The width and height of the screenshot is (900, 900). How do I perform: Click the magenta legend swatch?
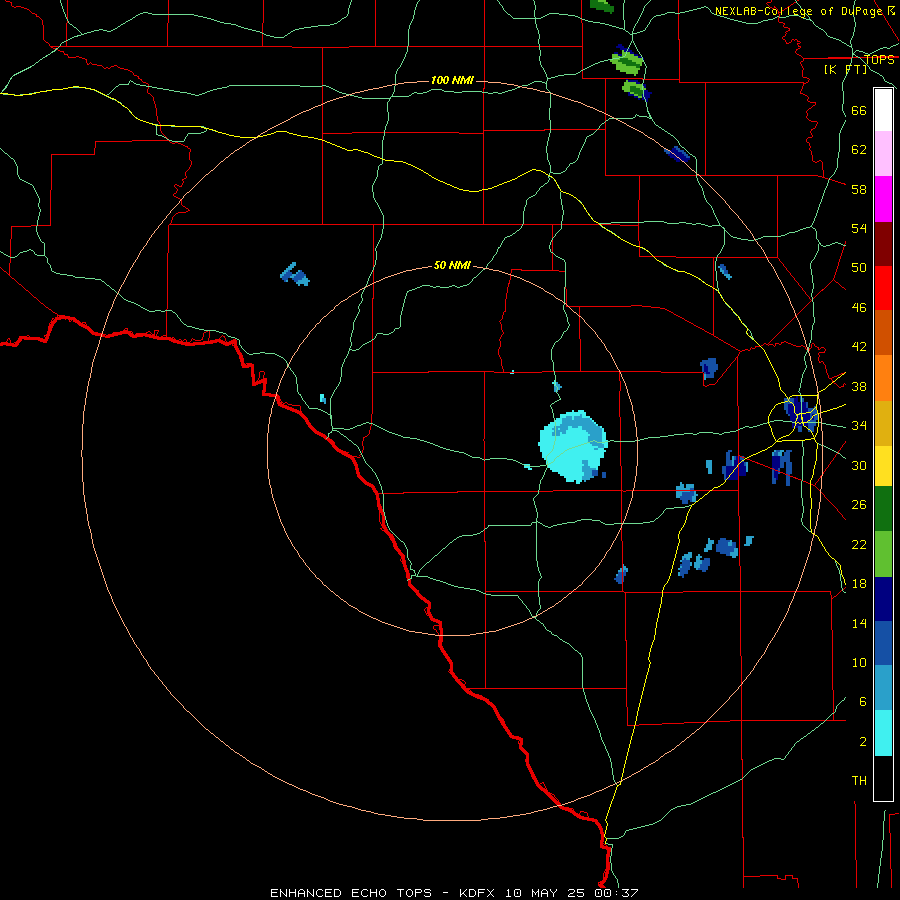tap(883, 199)
